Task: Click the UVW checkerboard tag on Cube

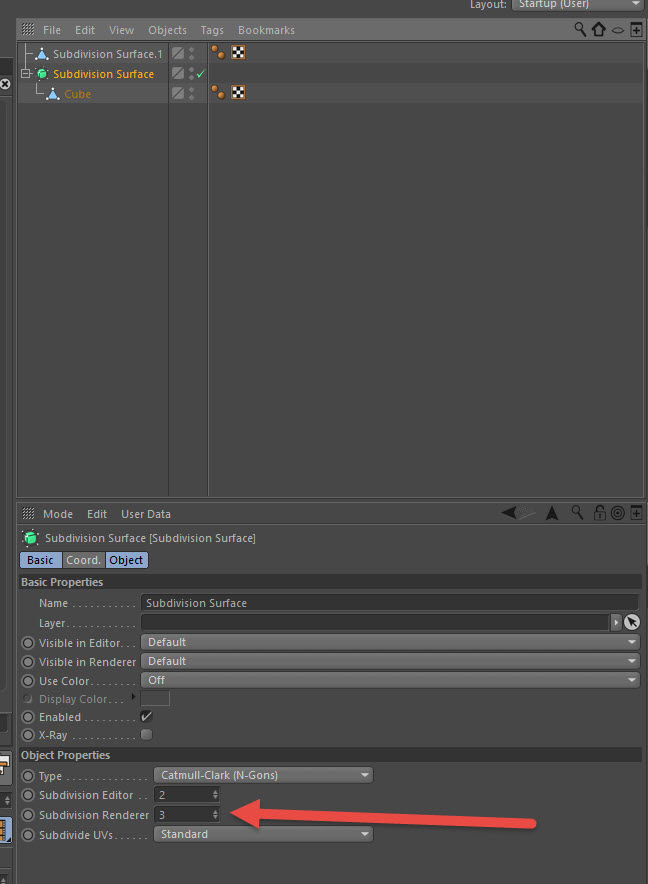Action: coord(238,92)
